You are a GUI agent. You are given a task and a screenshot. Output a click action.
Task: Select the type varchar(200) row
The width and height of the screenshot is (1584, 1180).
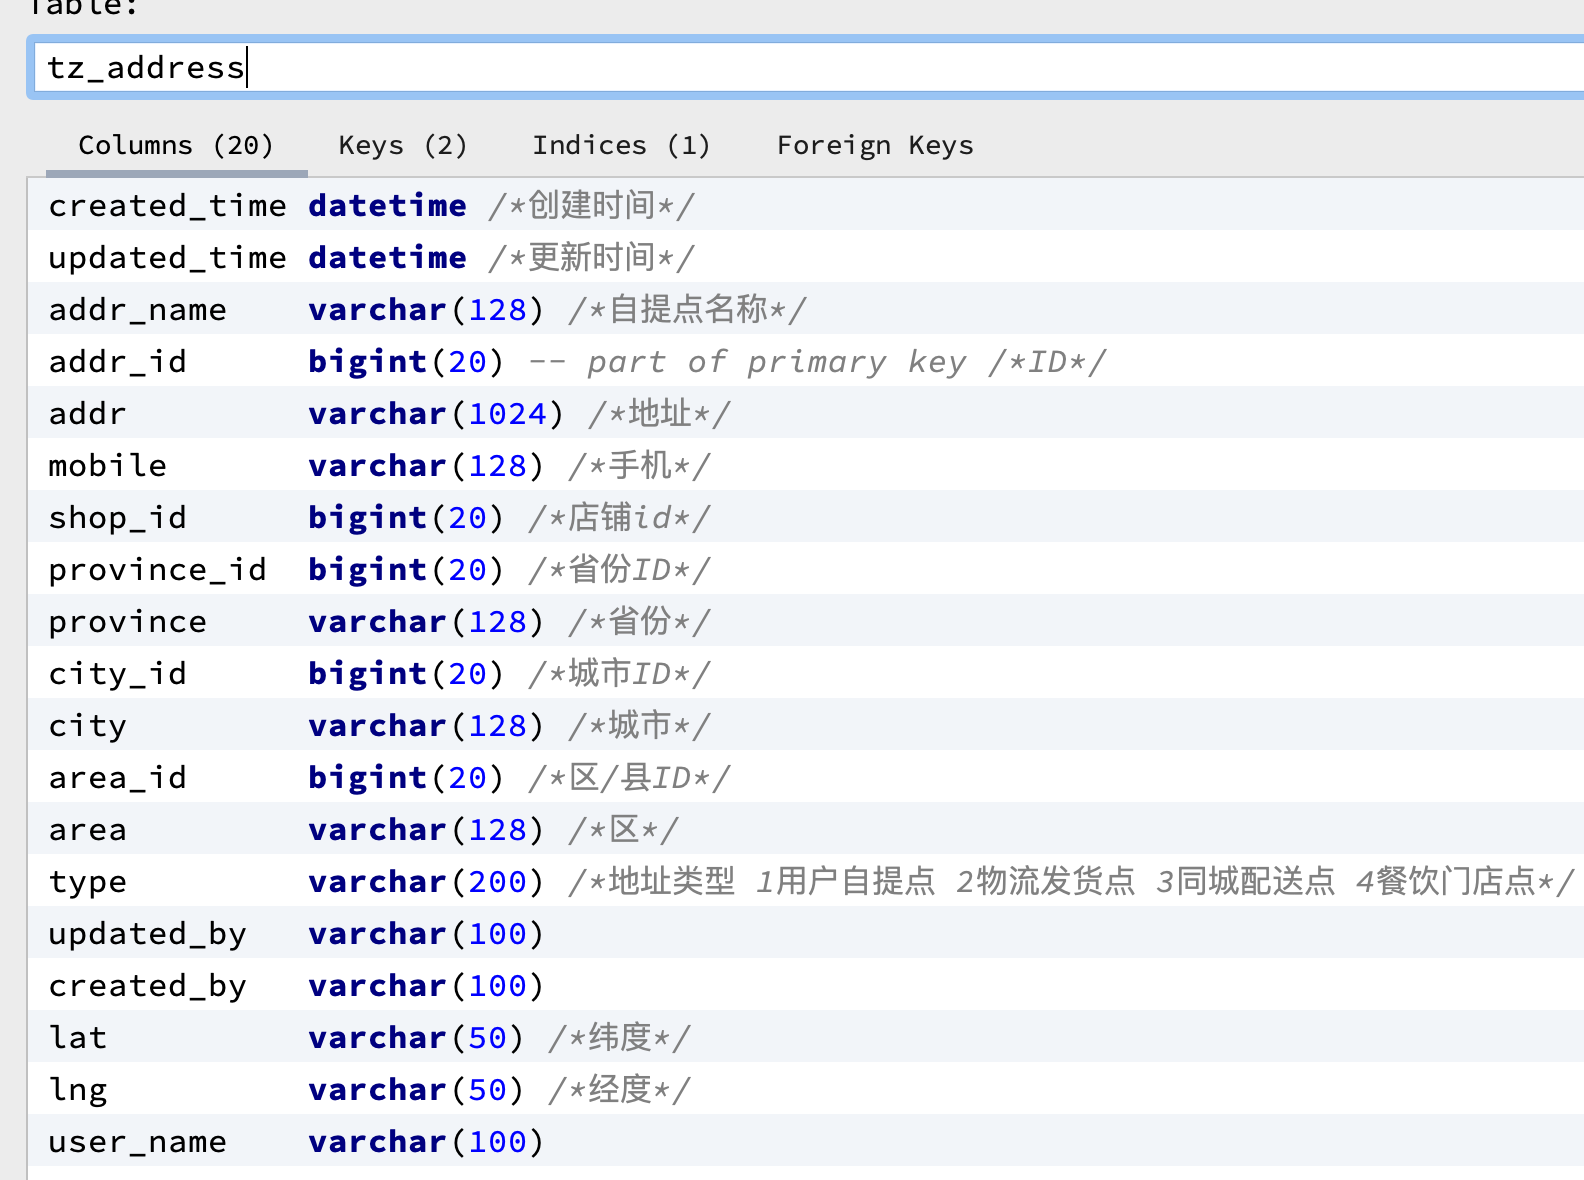(x=806, y=880)
